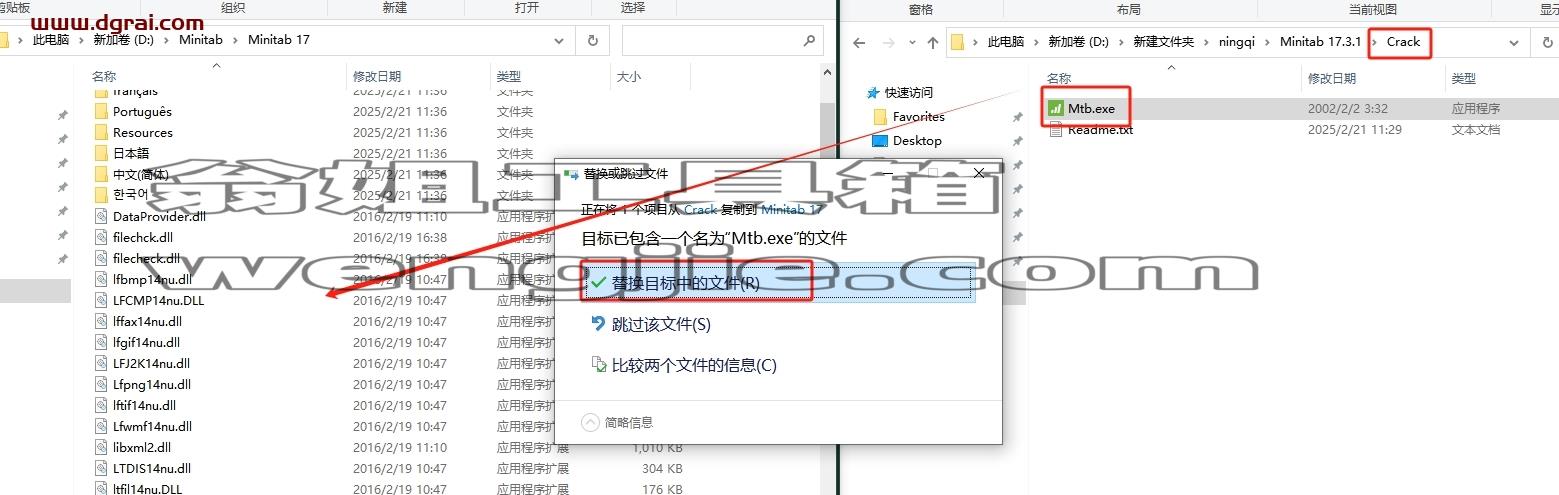Expand address dropdown in Minitab 17 window
This screenshot has width=1559, height=495.
tap(560, 41)
